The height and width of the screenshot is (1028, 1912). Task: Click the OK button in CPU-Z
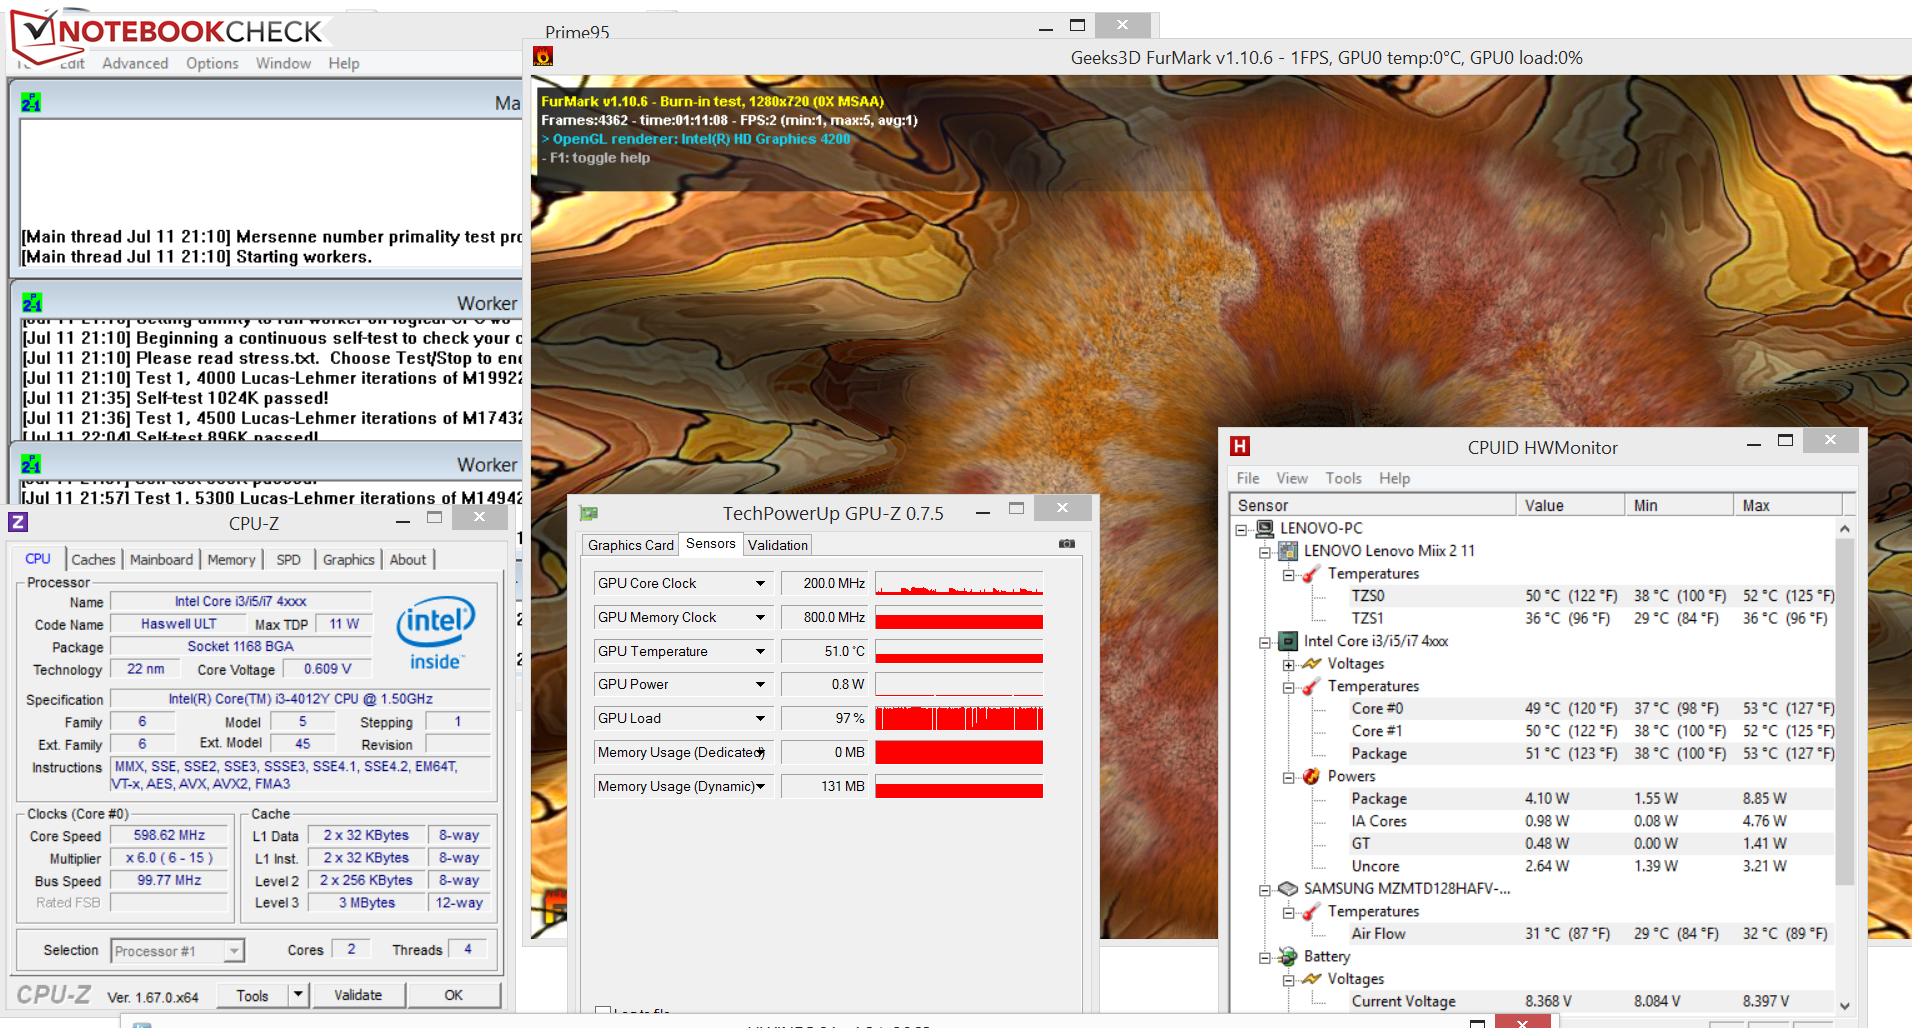point(454,995)
